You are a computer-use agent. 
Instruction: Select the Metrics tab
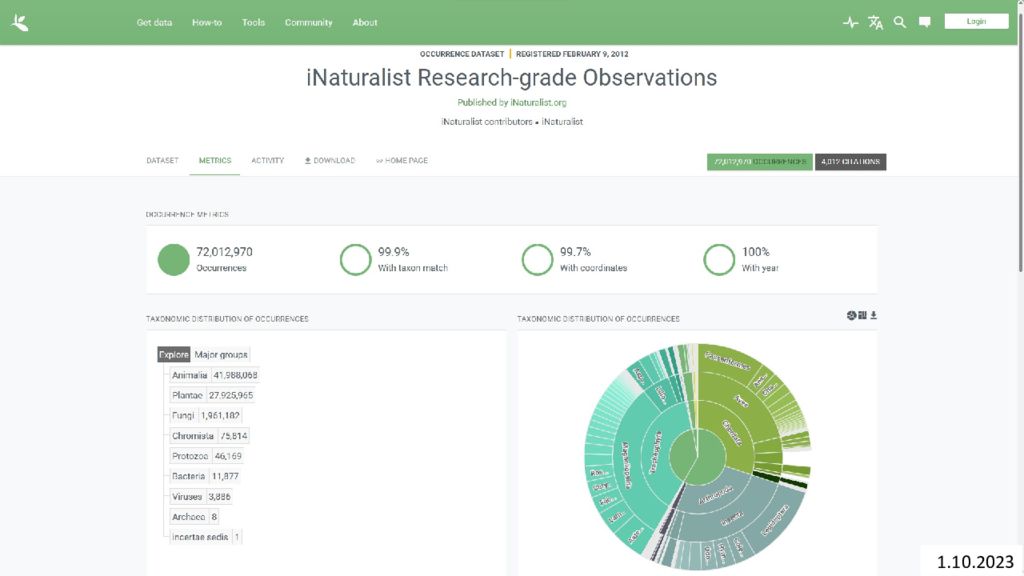[x=215, y=161]
